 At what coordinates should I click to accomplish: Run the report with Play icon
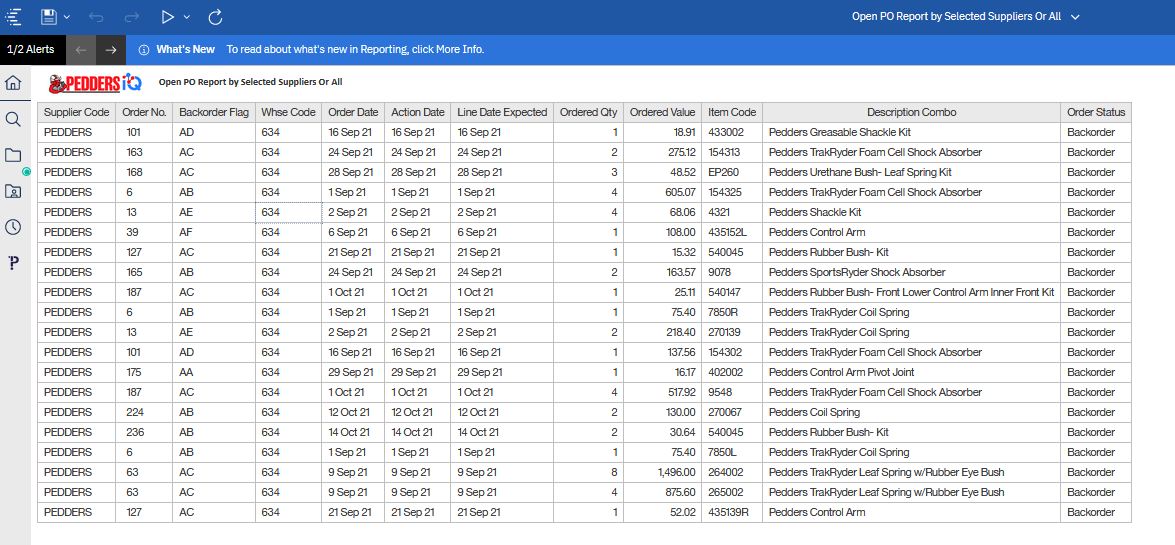pos(168,16)
